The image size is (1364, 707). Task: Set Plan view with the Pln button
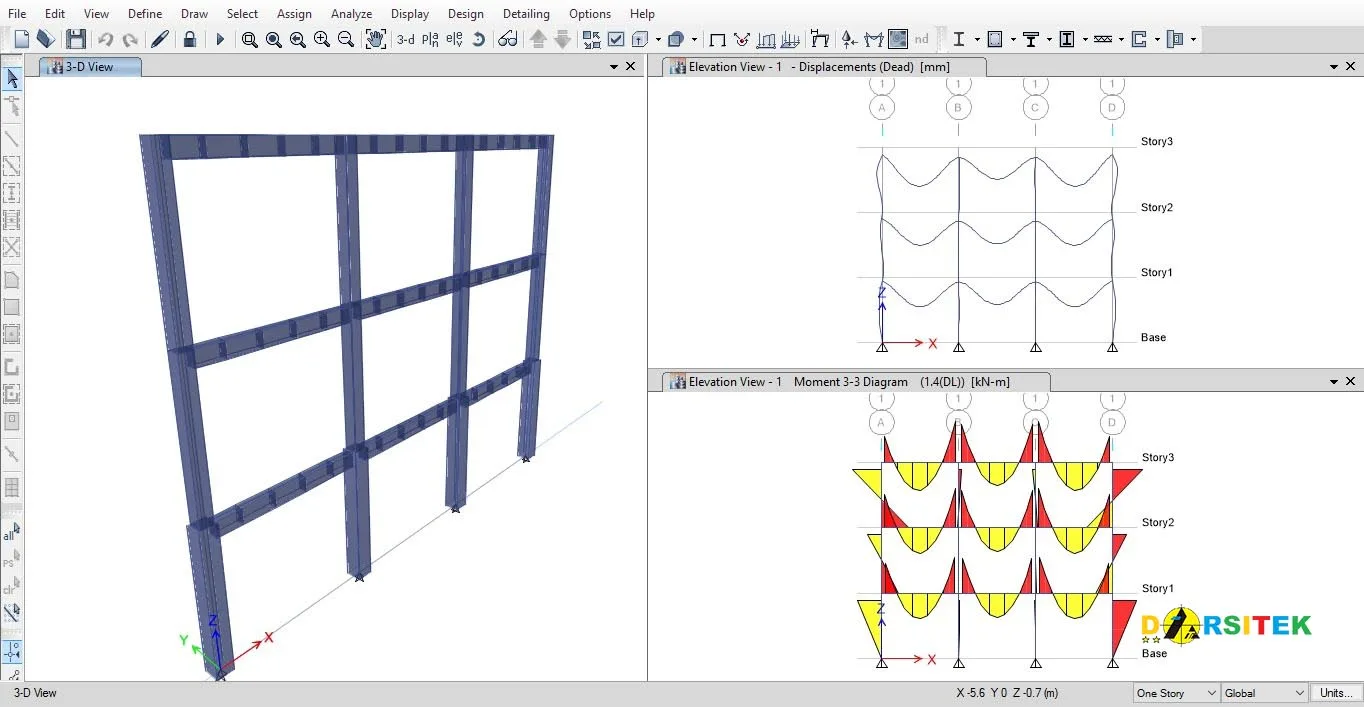tap(430, 39)
